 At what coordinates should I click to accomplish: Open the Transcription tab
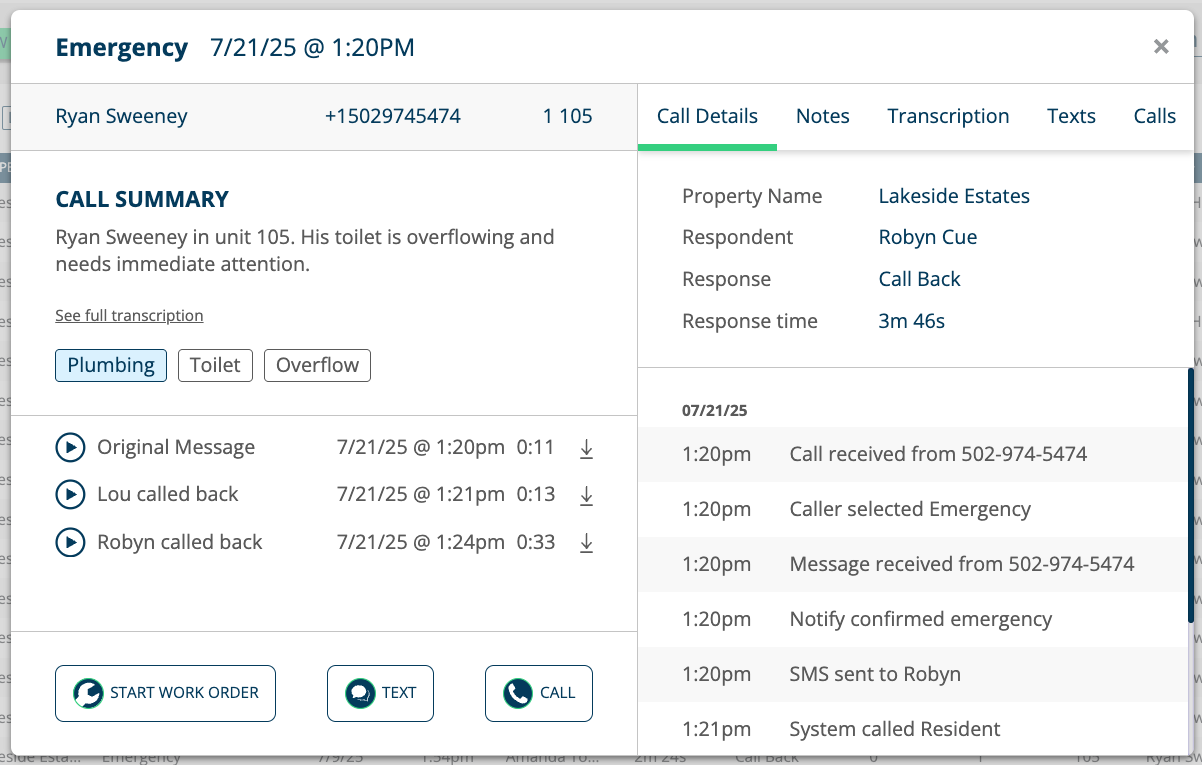pyautogui.click(x=948, y=116)
